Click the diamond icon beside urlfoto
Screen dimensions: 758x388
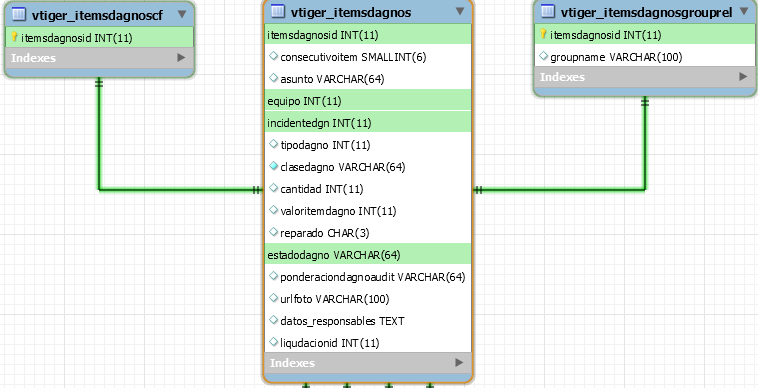(274, 298)
